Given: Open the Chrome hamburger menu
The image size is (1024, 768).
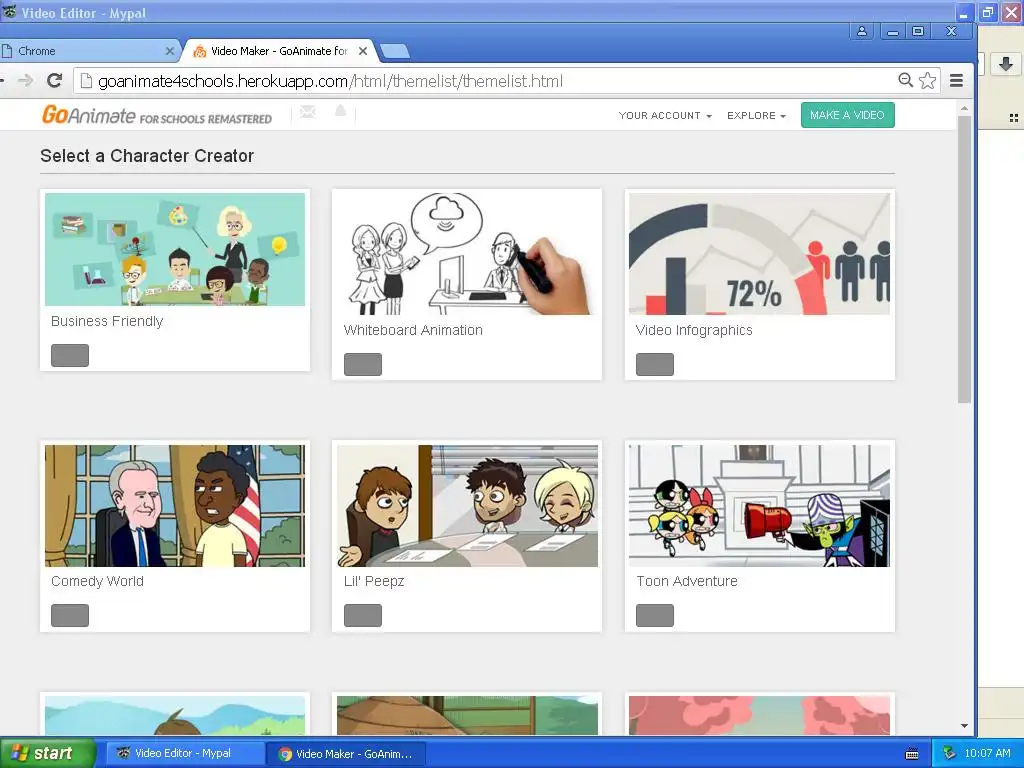Looking at the screenshot, I should point(956,80).
